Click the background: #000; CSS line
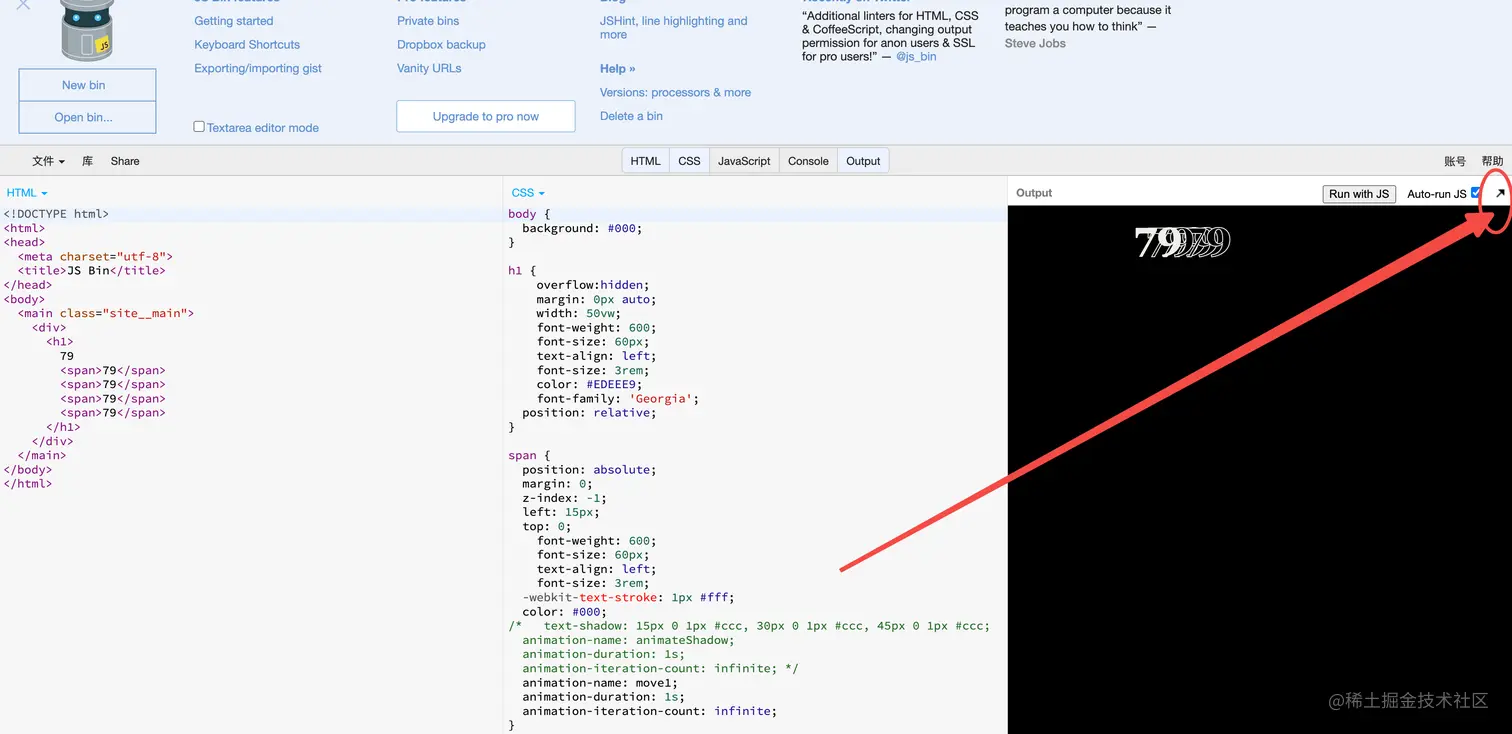The height and width of the screenshot is (734, 1512). tap(582, 228)
